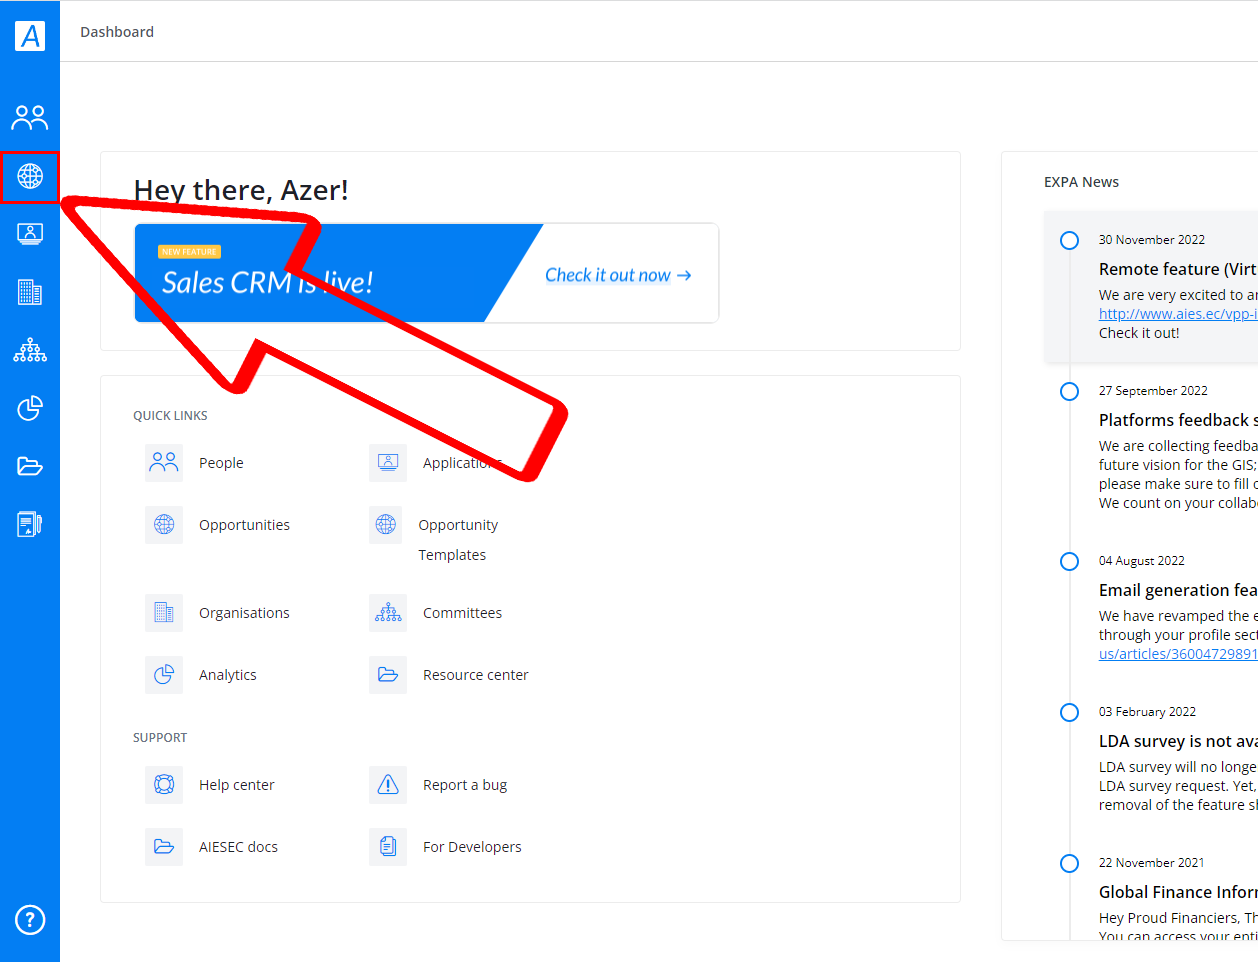Go to Organisations quick link
The height and width of the screenshot is (962, 1258).
point(244,613)
